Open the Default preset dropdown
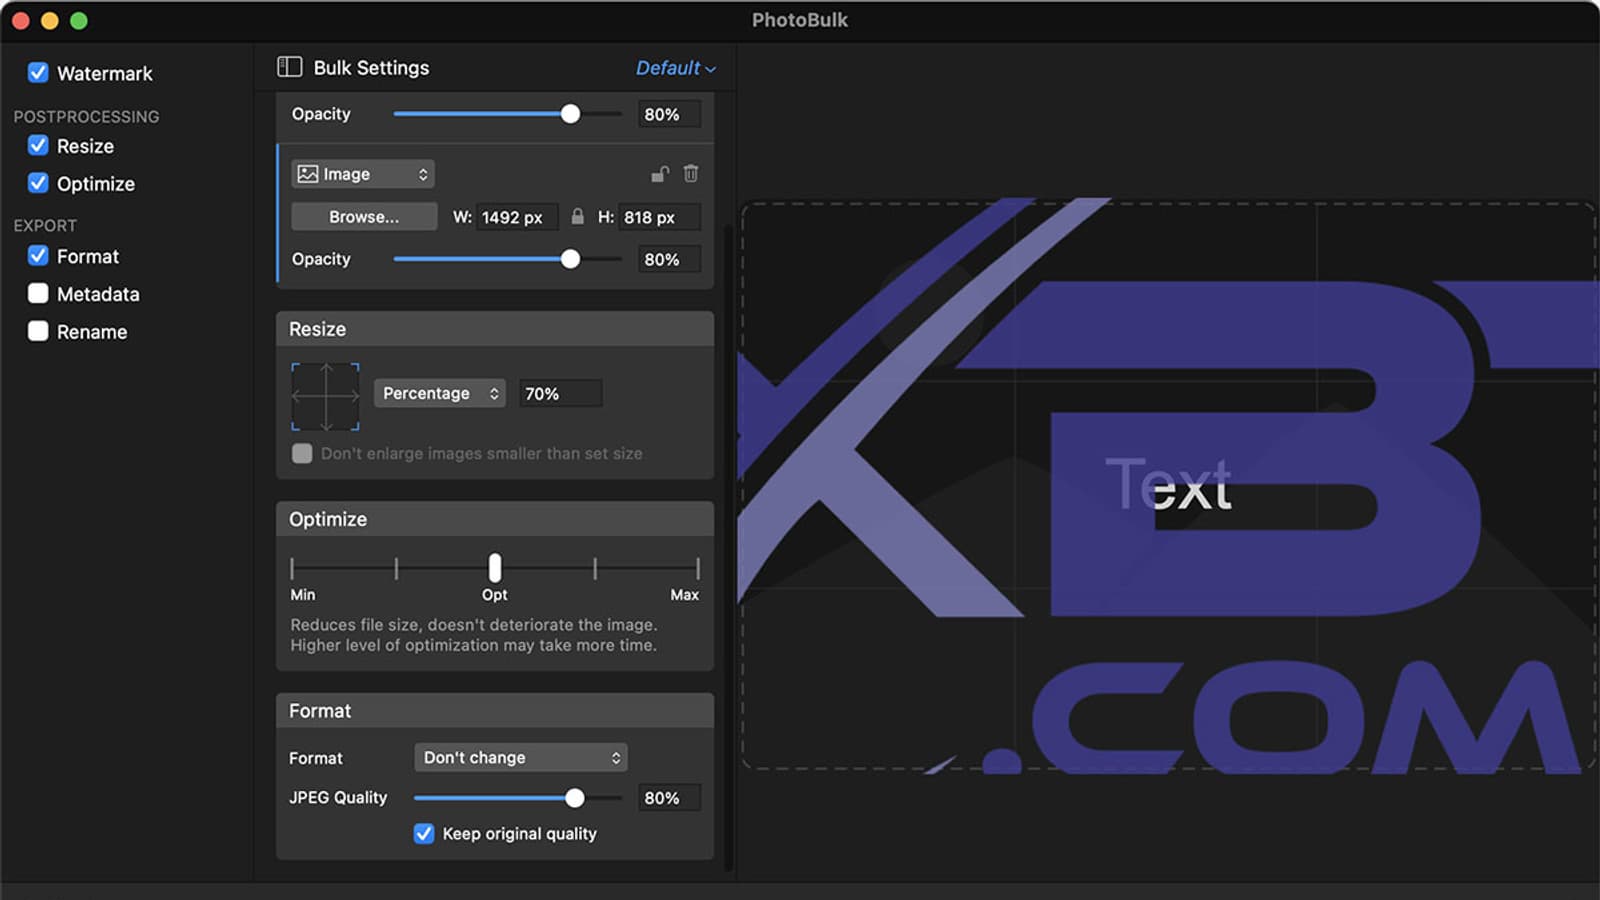The height and width of the screenshot is (900, 1600). [x=676, y=68]
